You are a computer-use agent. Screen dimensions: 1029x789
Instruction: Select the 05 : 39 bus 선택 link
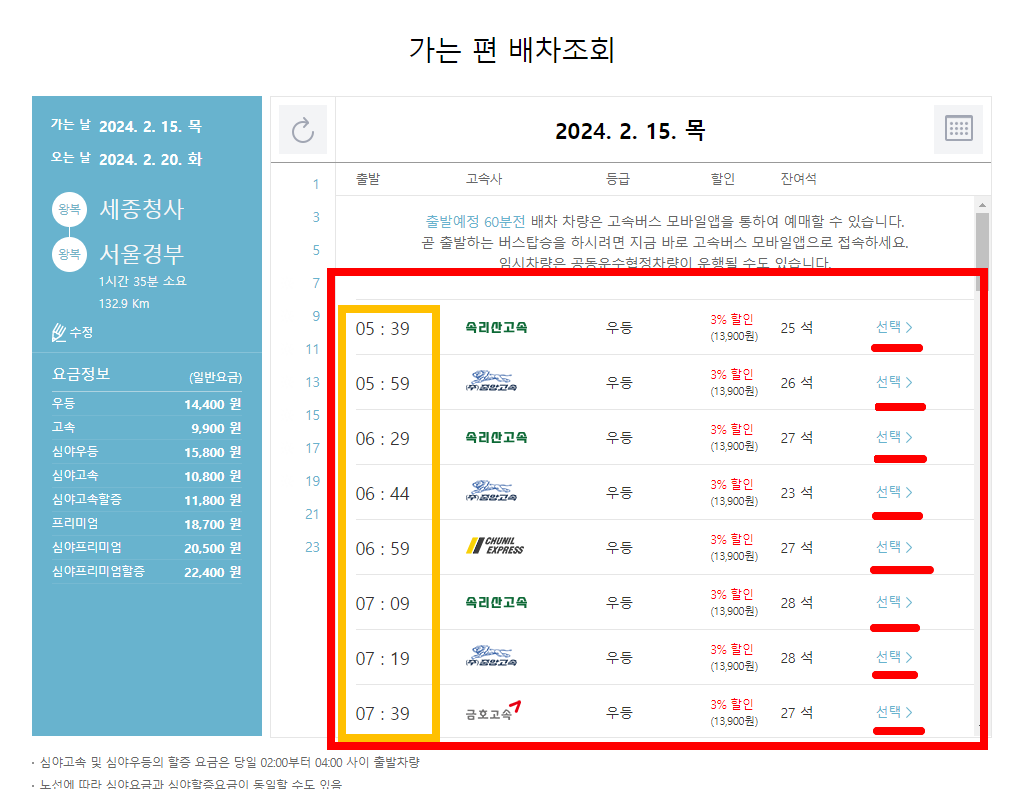pyautogui.click(x=894, y=327)
